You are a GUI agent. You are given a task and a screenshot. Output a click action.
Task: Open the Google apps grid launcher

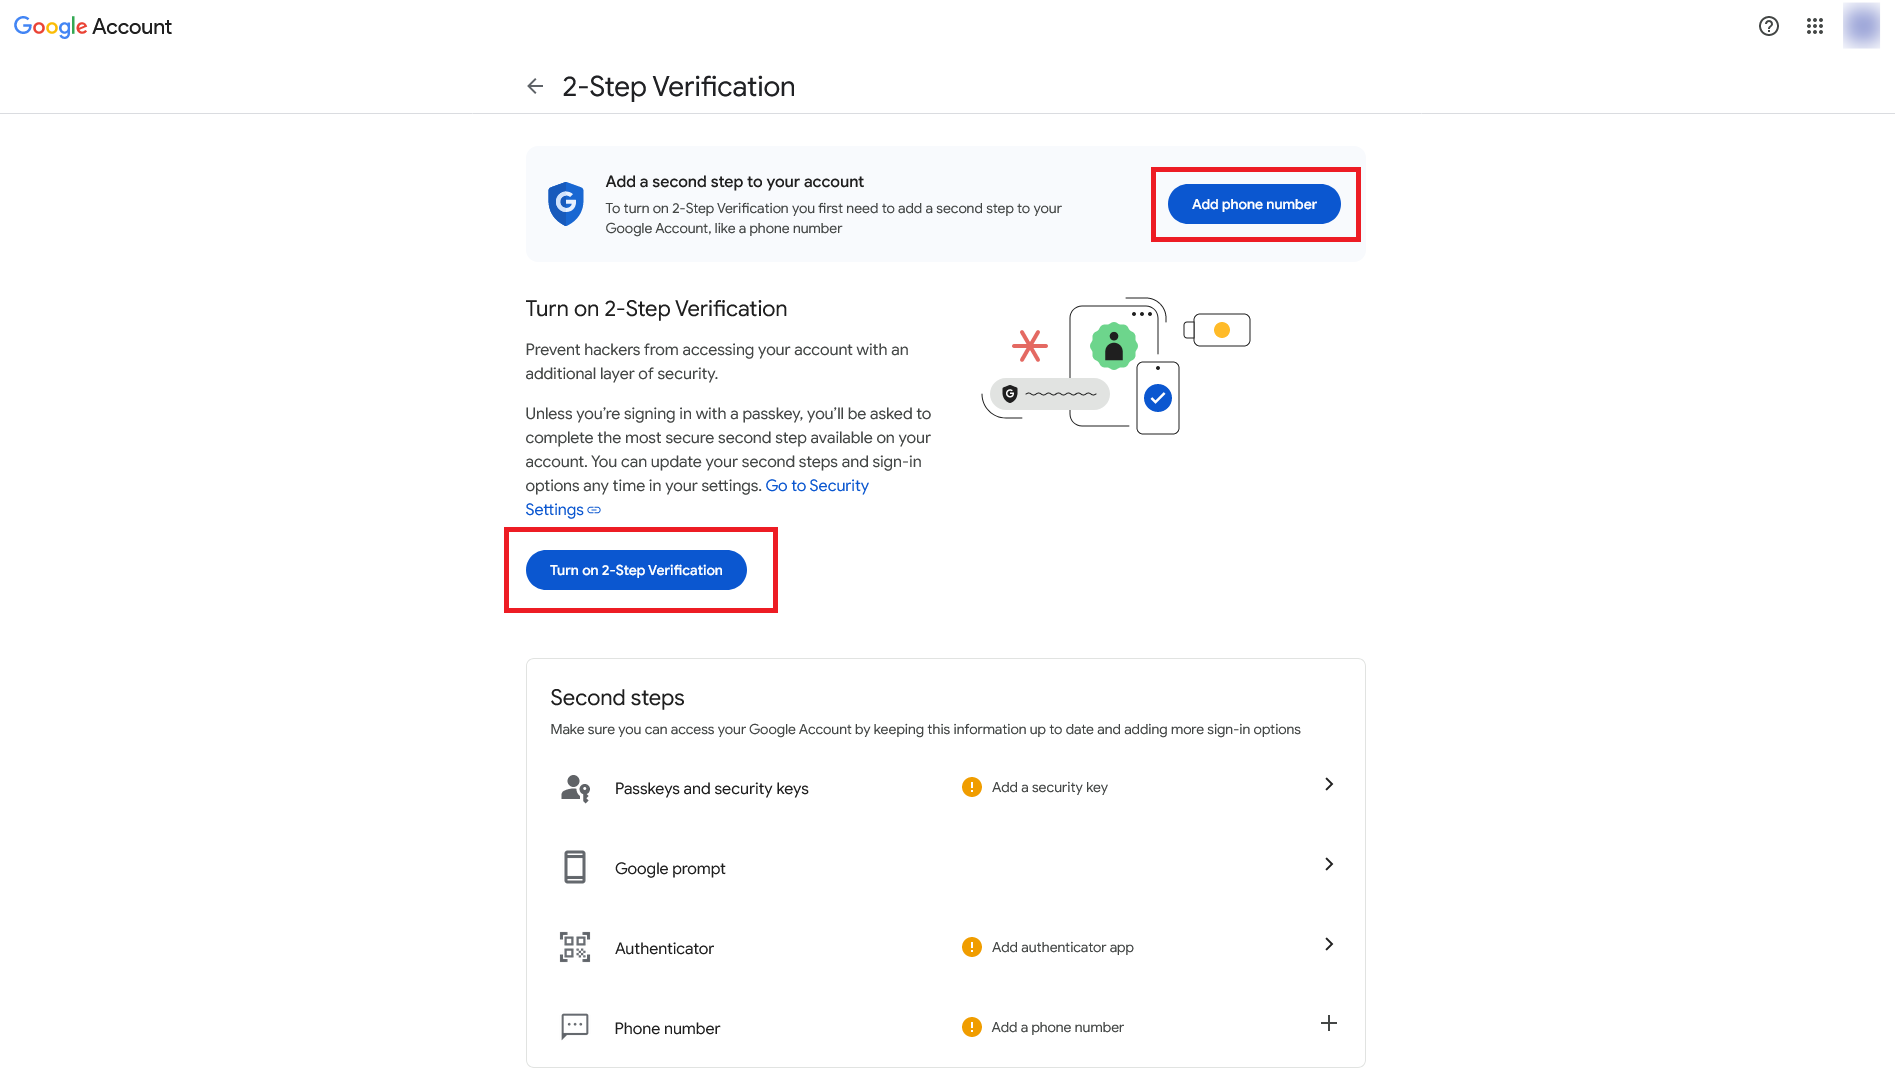click(1815, 27)
